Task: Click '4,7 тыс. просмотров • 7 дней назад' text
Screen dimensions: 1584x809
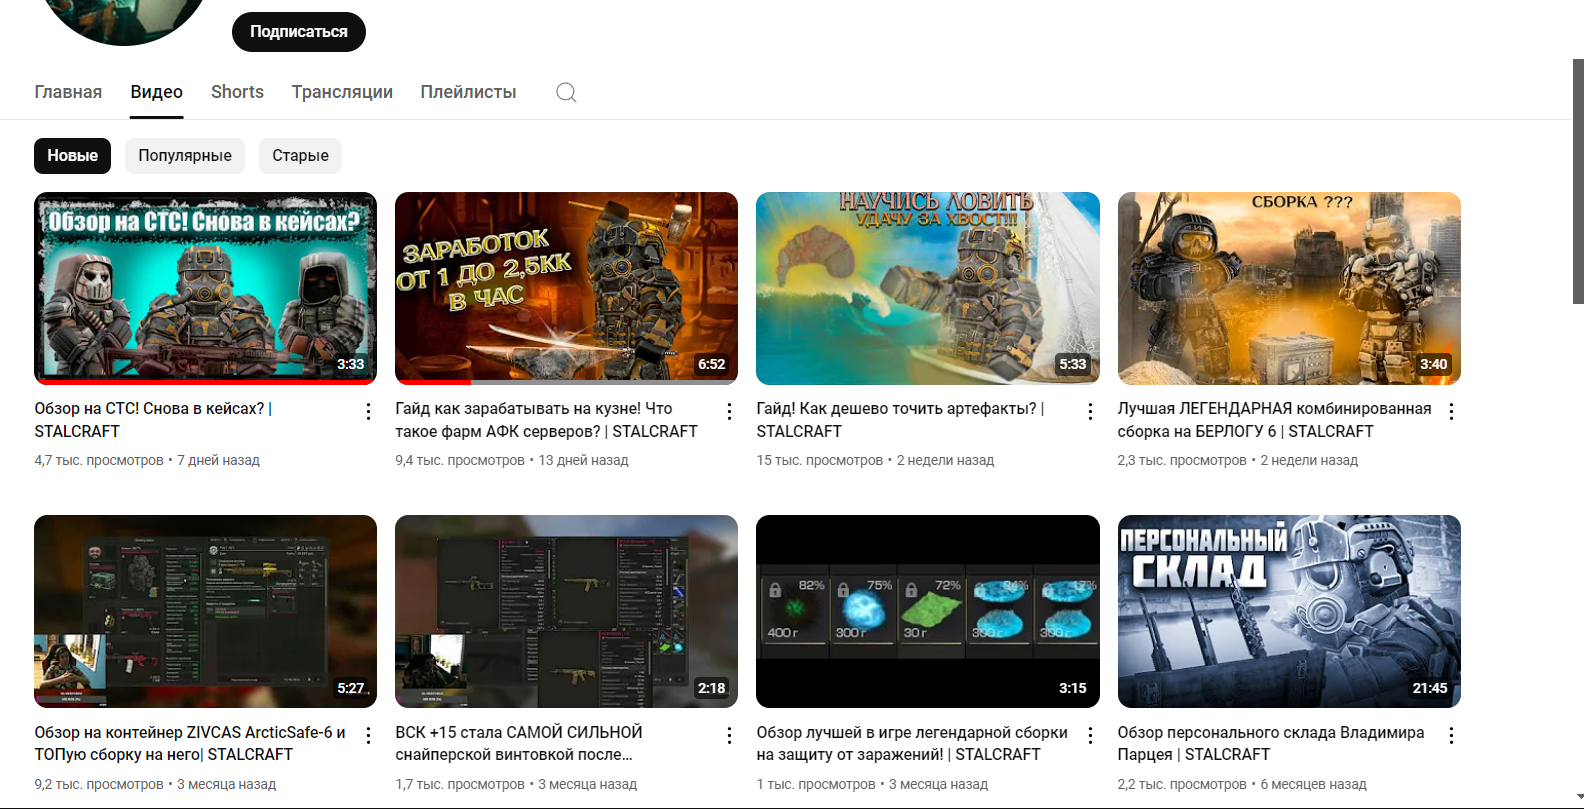Action: [x=147, y=460]
